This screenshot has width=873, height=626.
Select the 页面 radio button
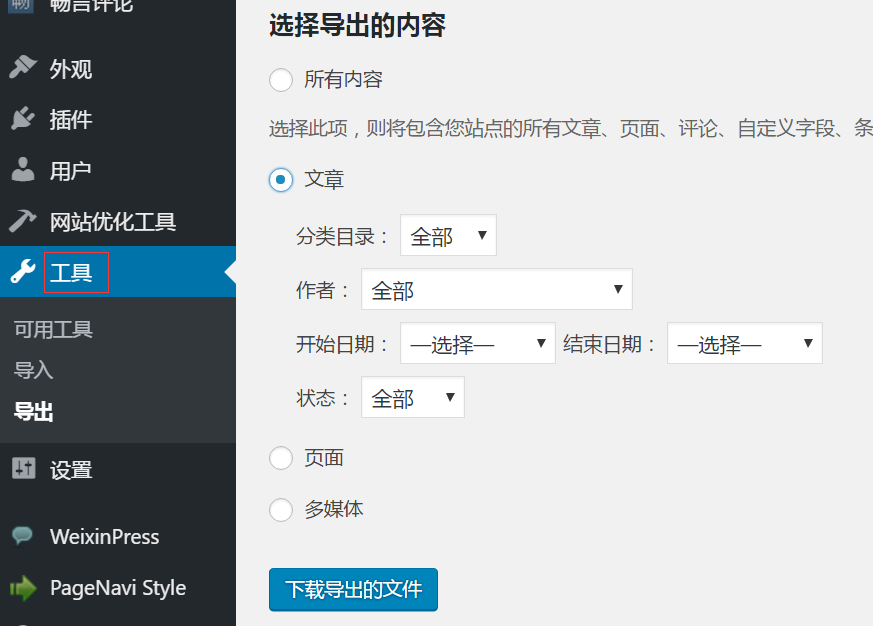point(281,458)
